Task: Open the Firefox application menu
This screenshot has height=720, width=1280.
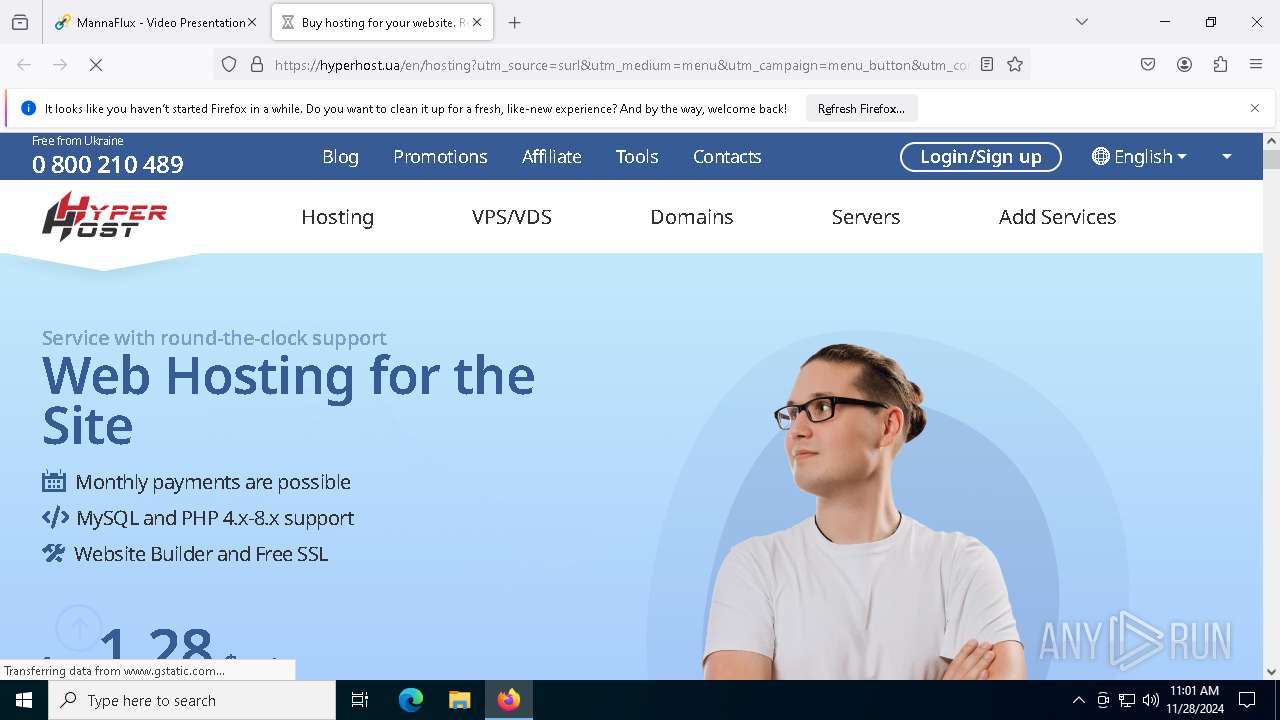Action: coord(1256,65)
